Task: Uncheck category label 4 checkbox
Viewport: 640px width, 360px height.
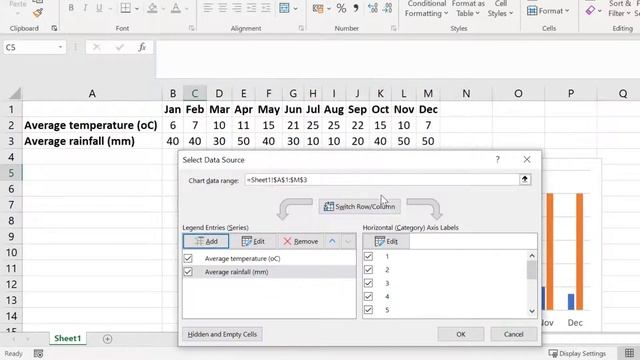Action: (x=368, y=296)
